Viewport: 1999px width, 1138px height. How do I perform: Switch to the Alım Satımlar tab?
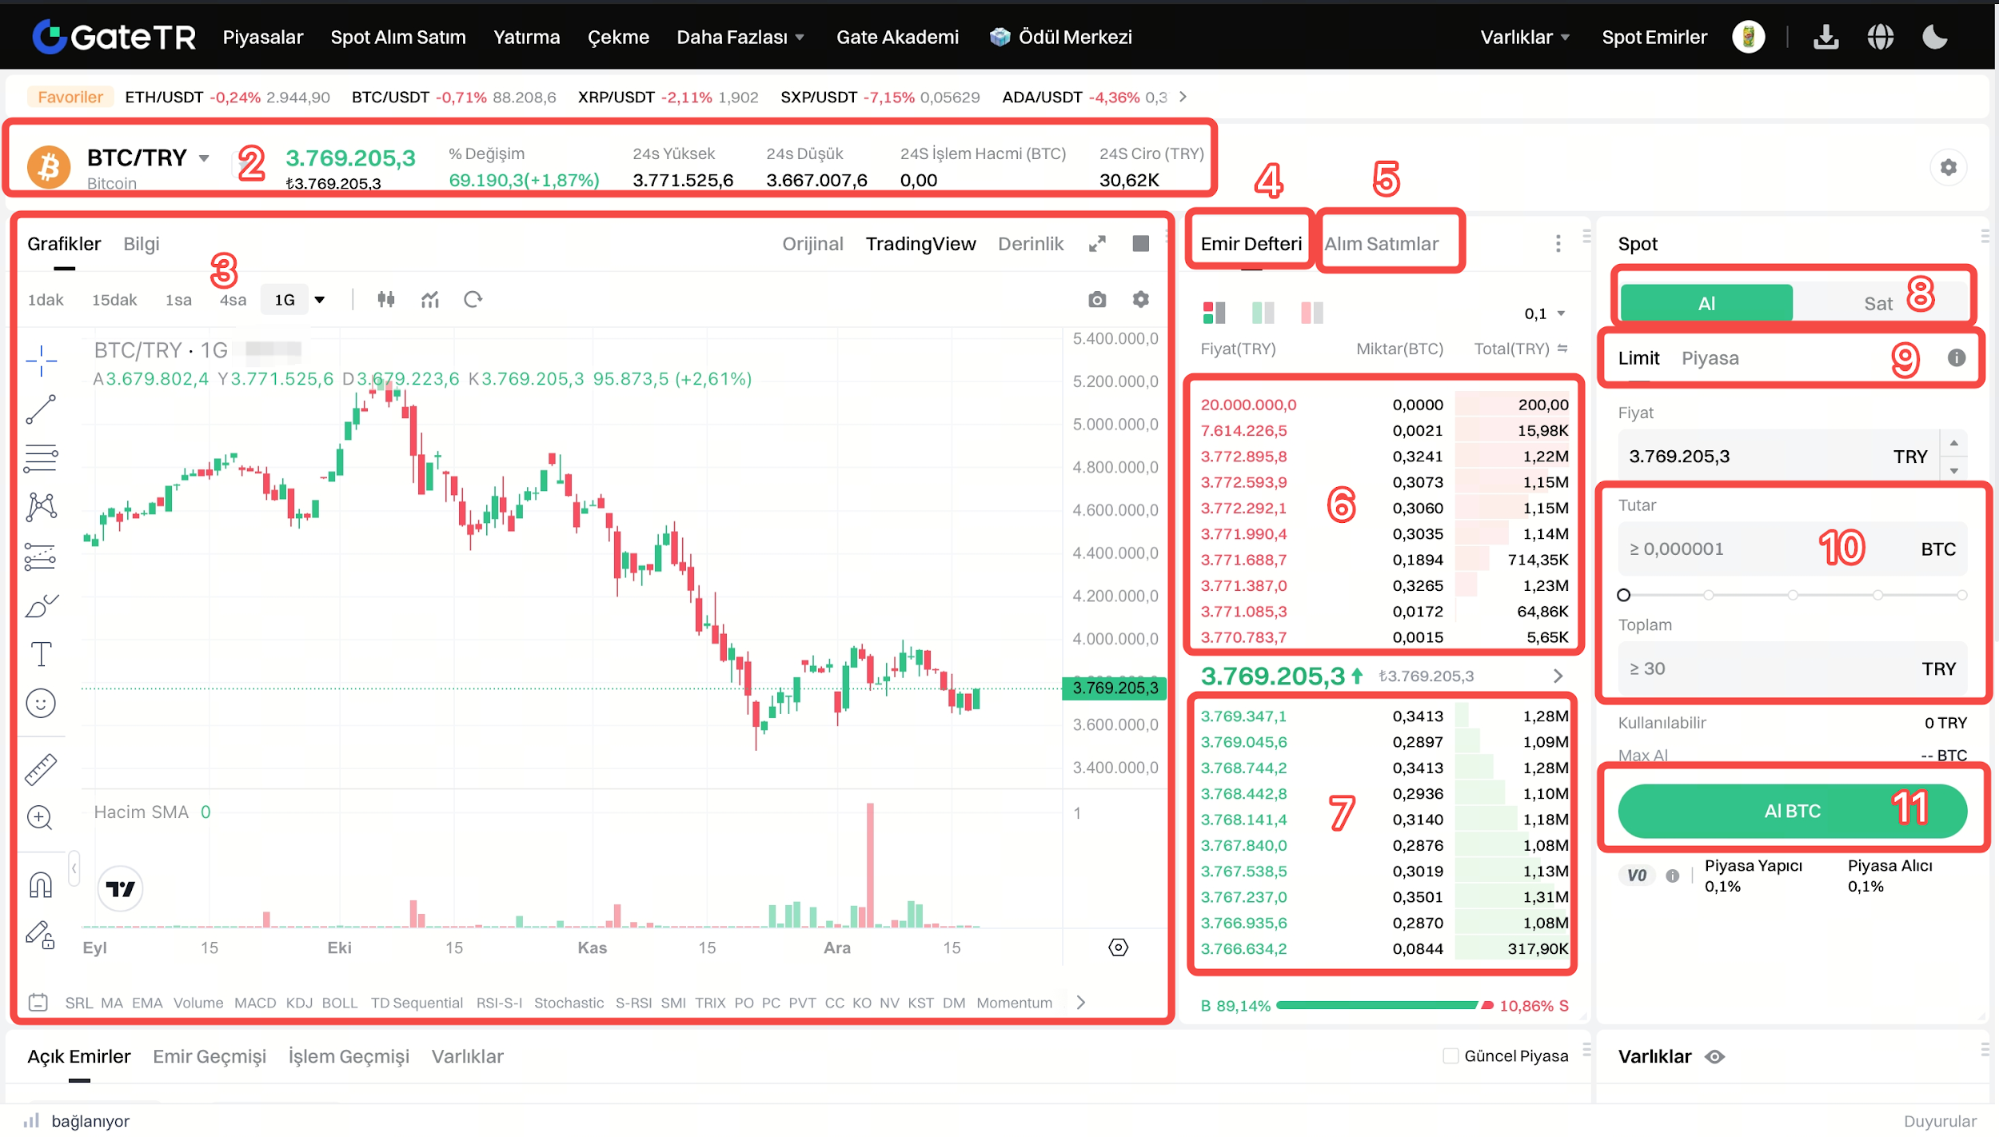1381,244
